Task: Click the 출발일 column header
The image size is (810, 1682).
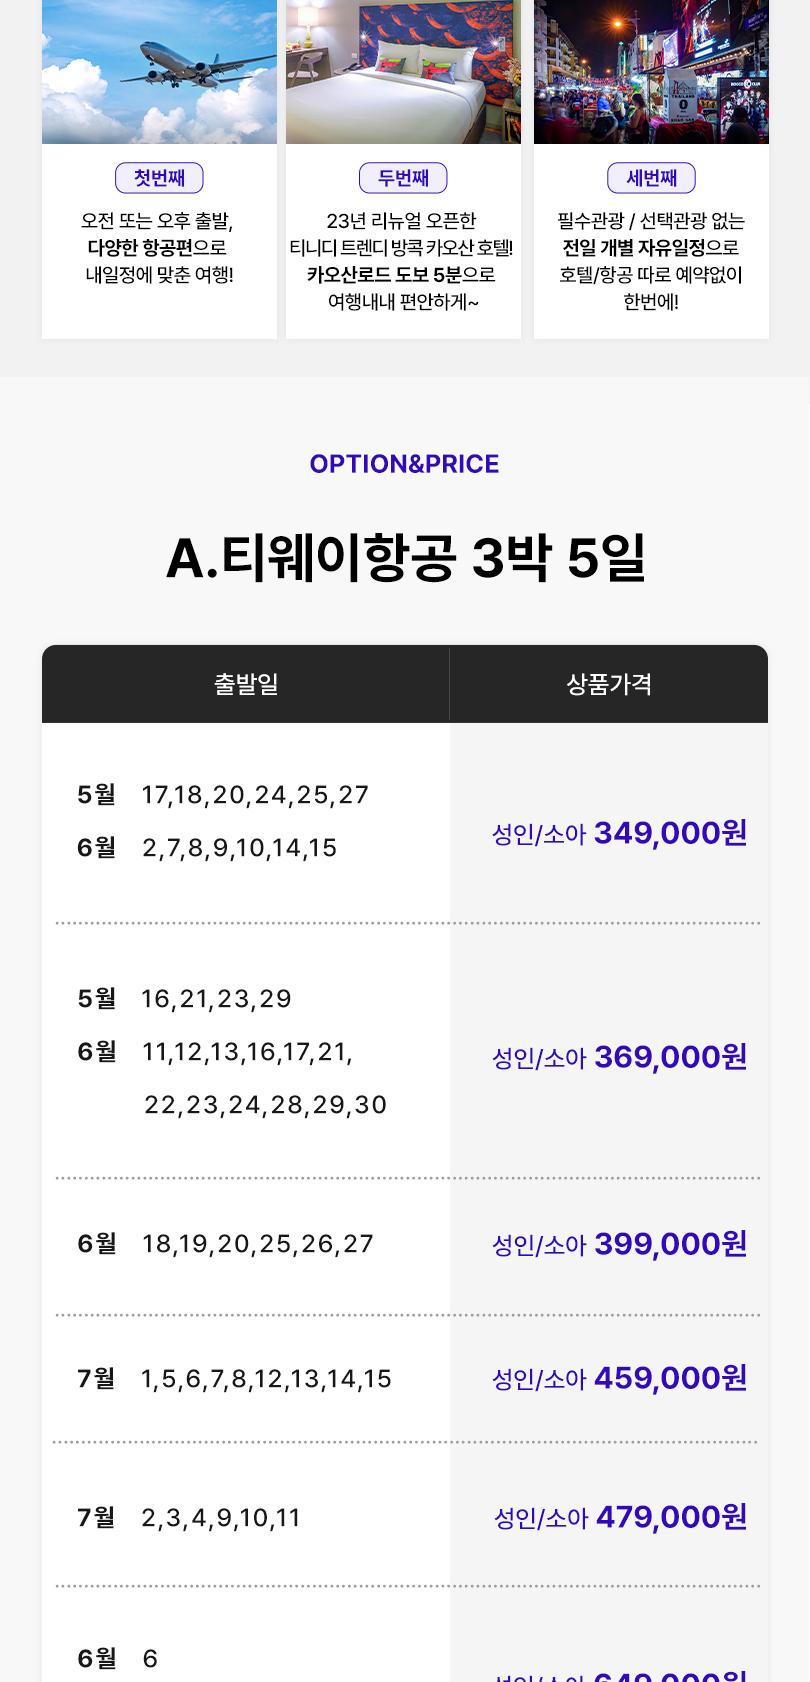Action: [246, 684]
